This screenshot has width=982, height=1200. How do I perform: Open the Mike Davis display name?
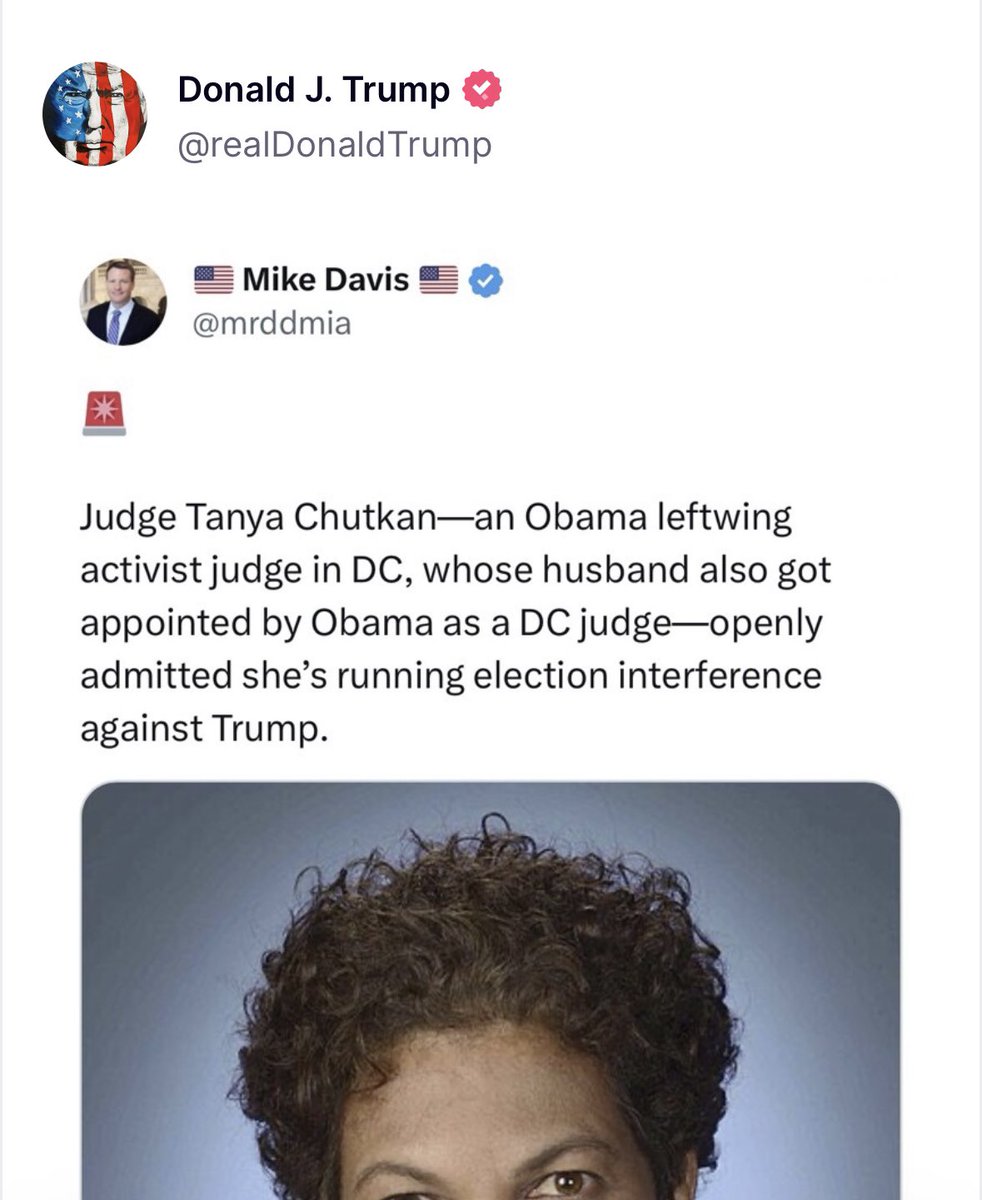(x=325, y=281)
